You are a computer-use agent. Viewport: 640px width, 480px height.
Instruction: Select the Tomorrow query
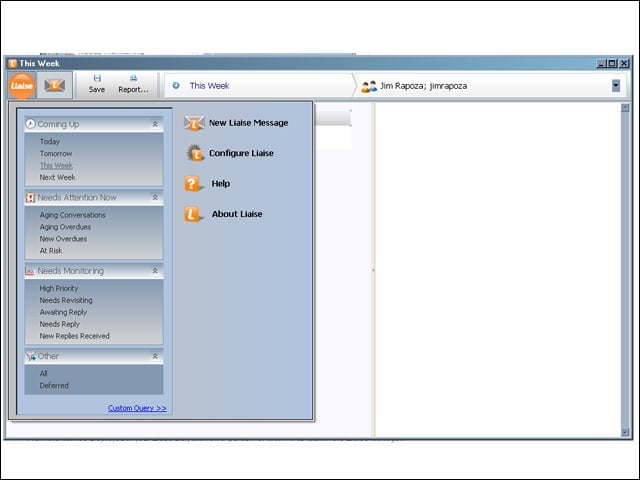coord(56,153)
